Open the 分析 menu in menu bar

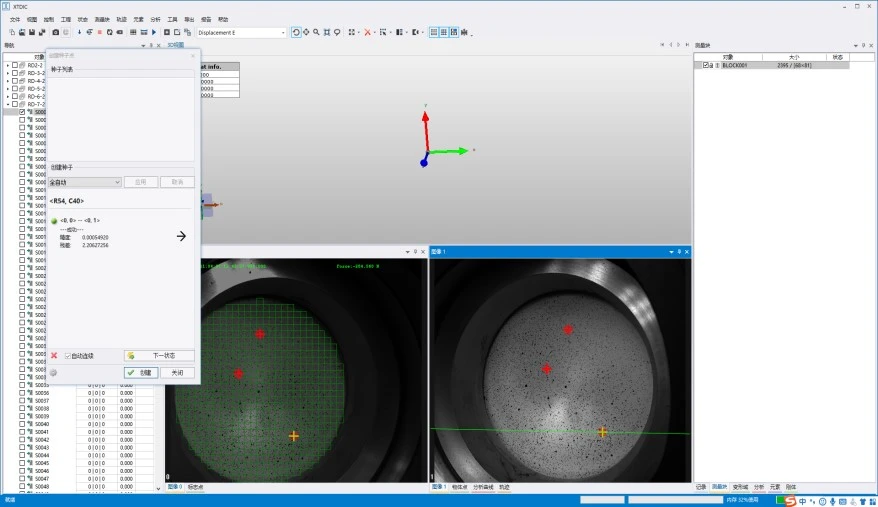point(155,20)
